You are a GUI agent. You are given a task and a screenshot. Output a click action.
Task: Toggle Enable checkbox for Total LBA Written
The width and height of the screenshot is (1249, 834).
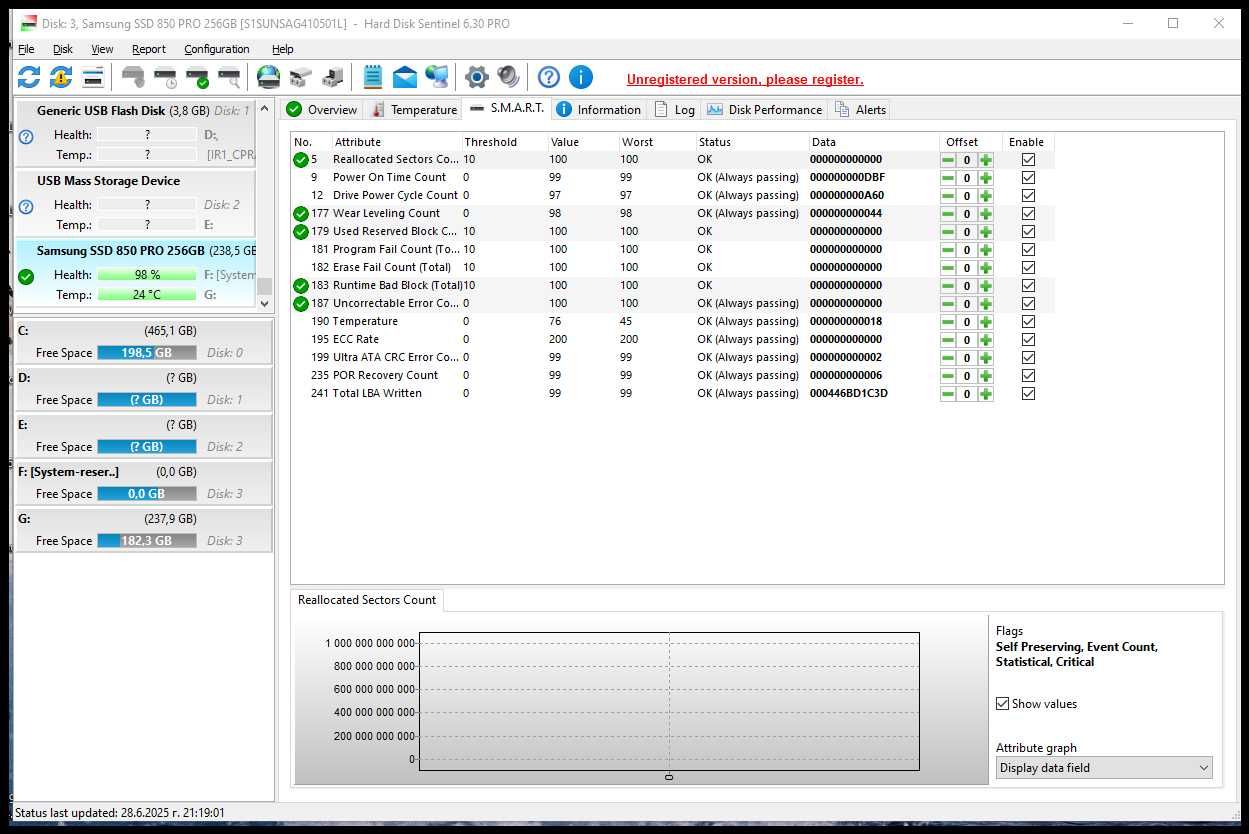pos(1028,394)
